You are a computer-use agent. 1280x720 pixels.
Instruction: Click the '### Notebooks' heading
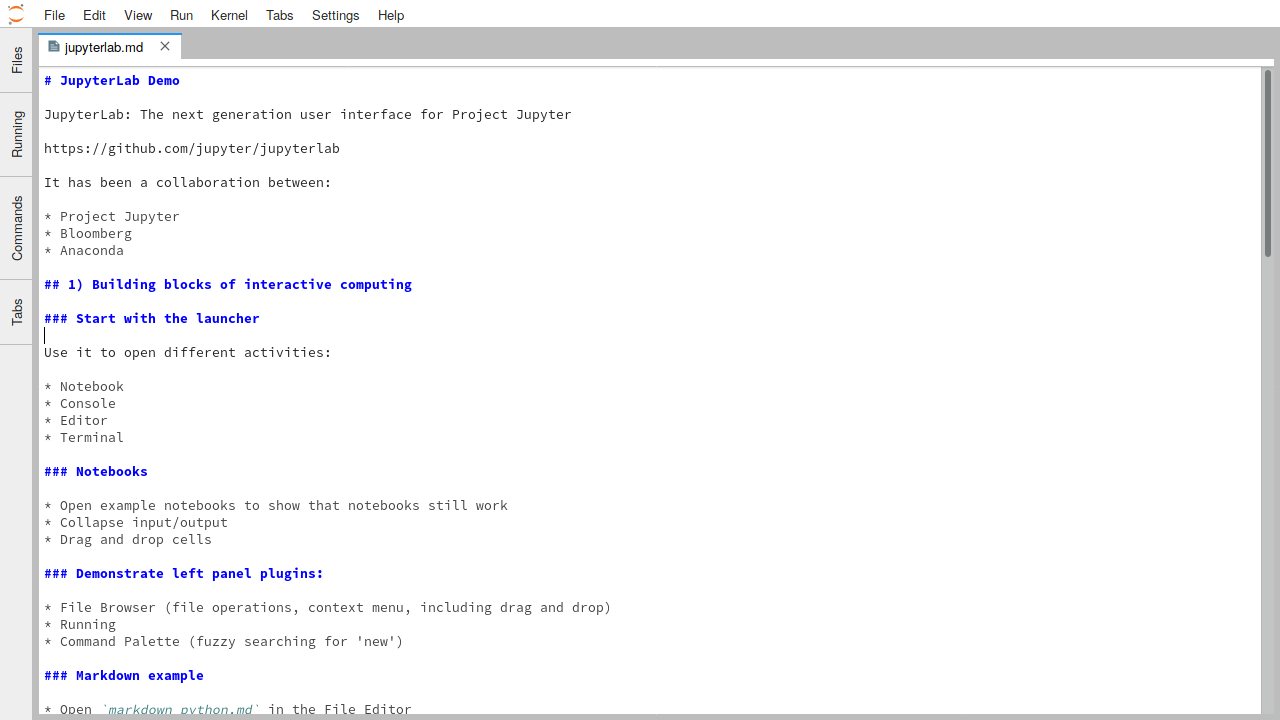[x=96, y=471]
